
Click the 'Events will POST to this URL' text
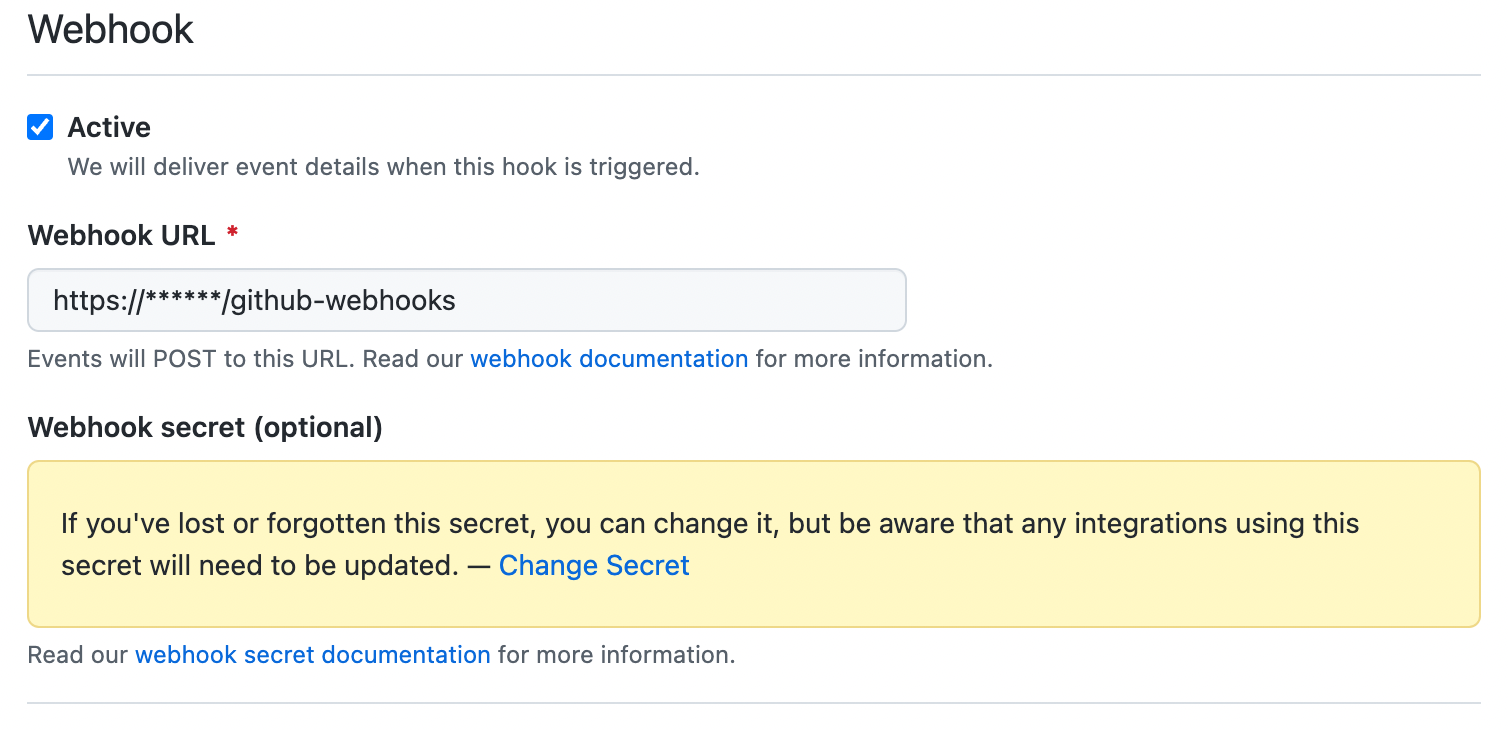[190, 359]
